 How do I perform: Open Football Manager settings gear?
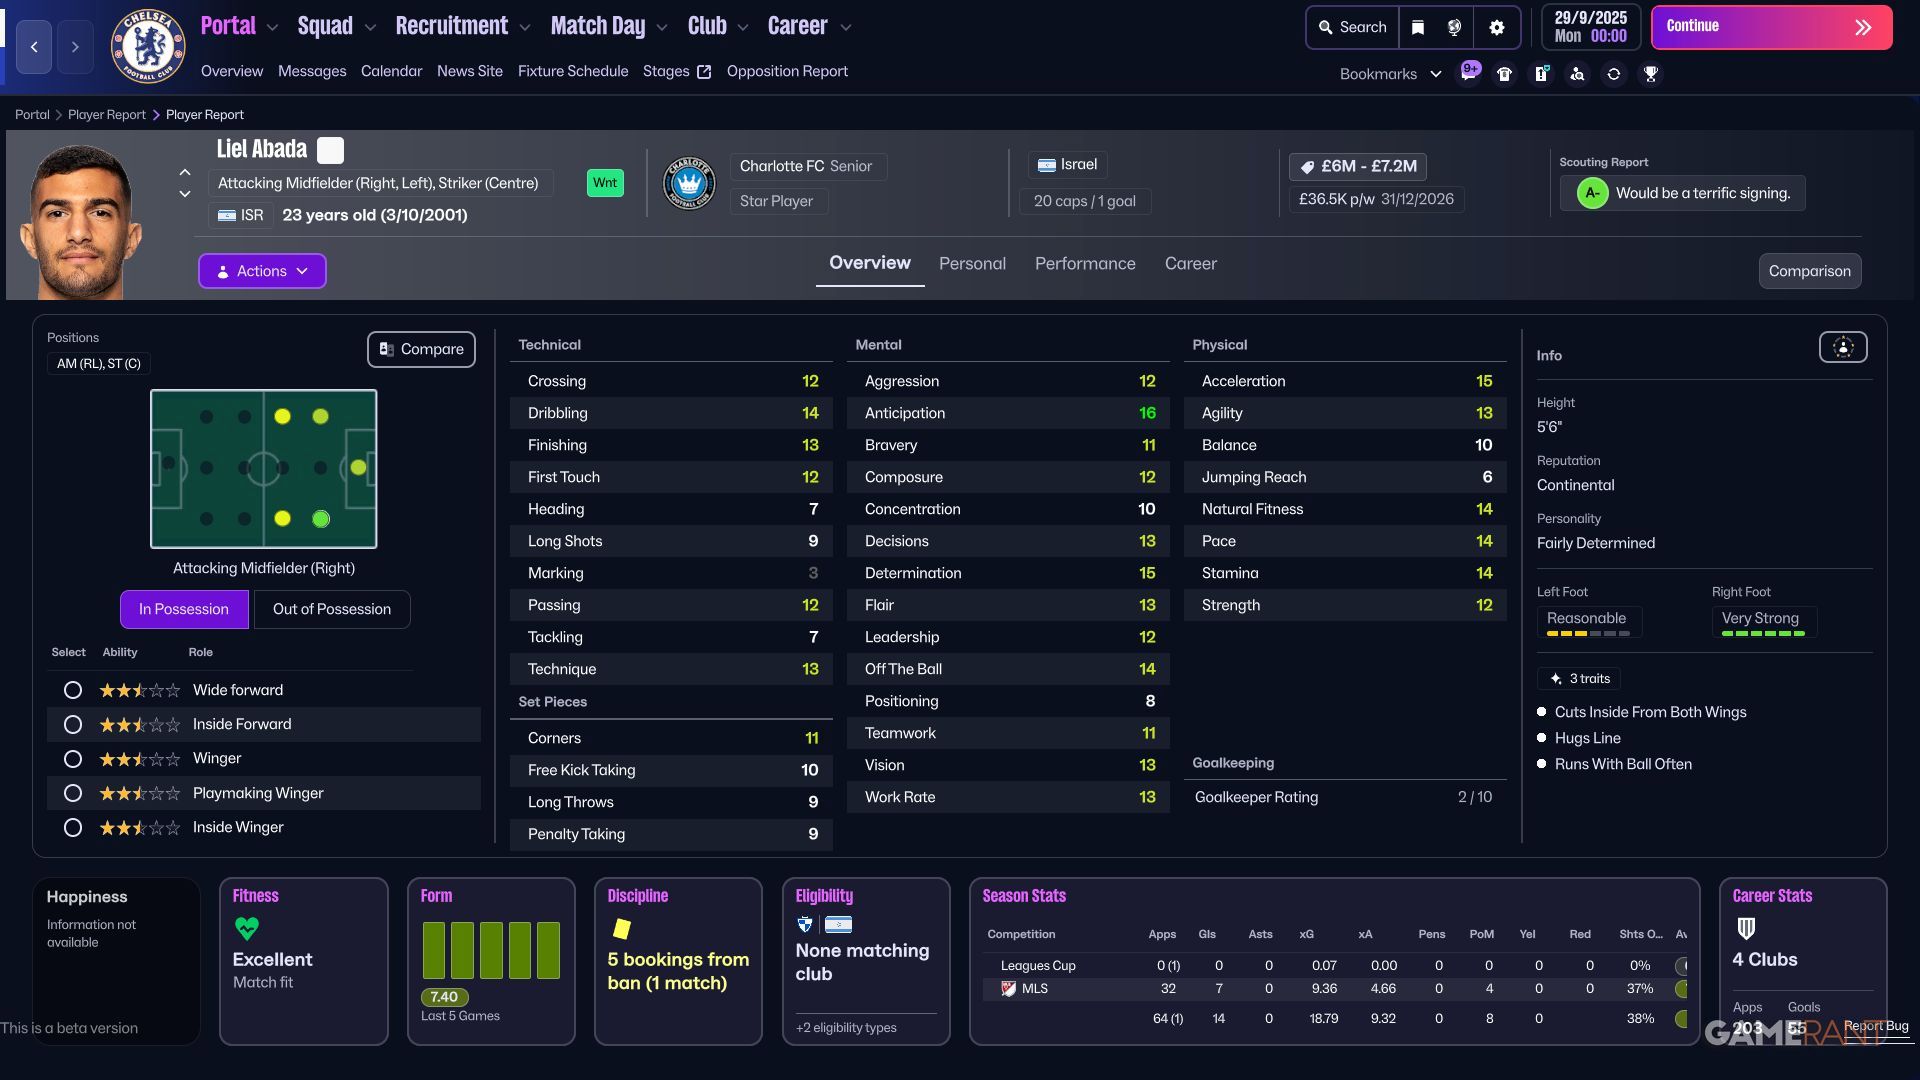click(1497, 27)
